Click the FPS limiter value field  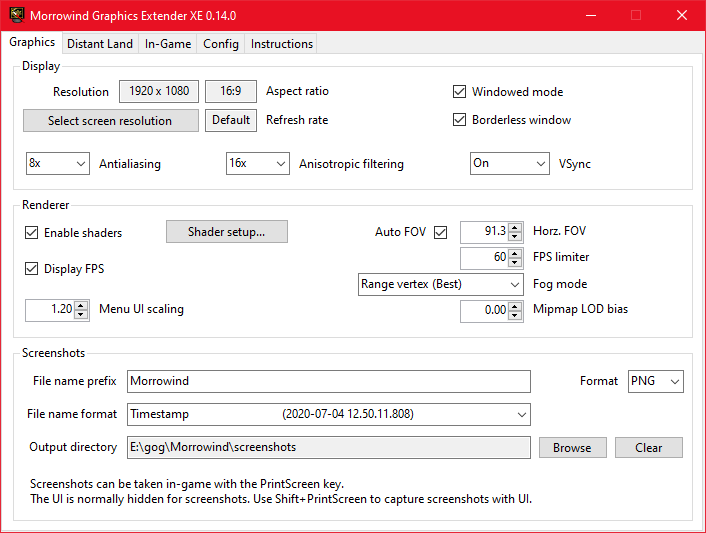pos(485,258)
